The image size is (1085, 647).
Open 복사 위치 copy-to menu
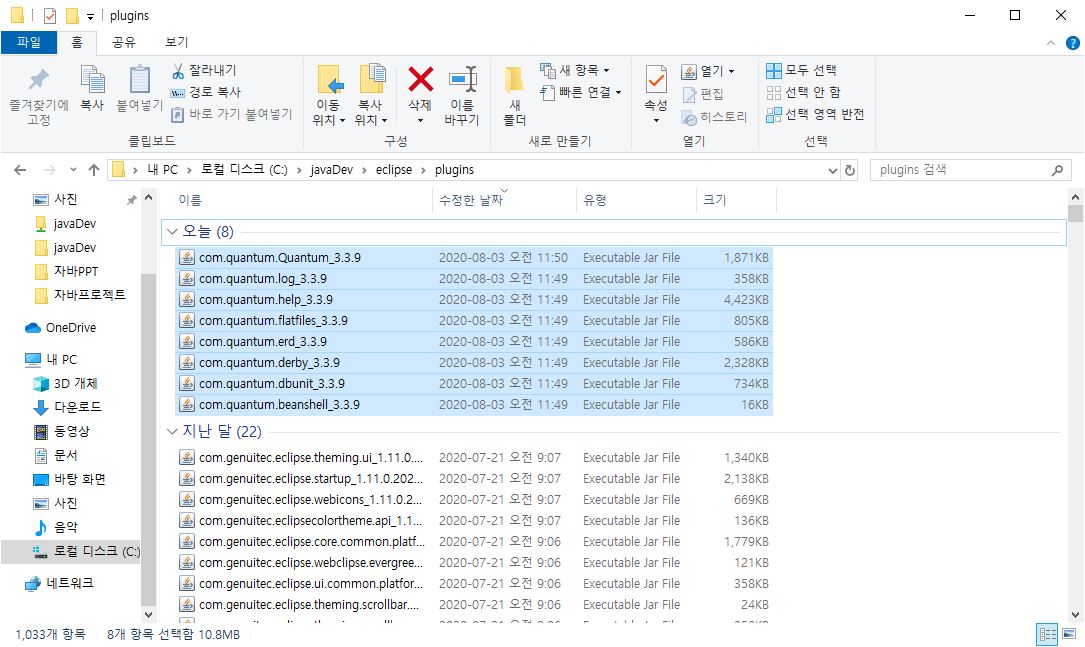click(371, 96)
